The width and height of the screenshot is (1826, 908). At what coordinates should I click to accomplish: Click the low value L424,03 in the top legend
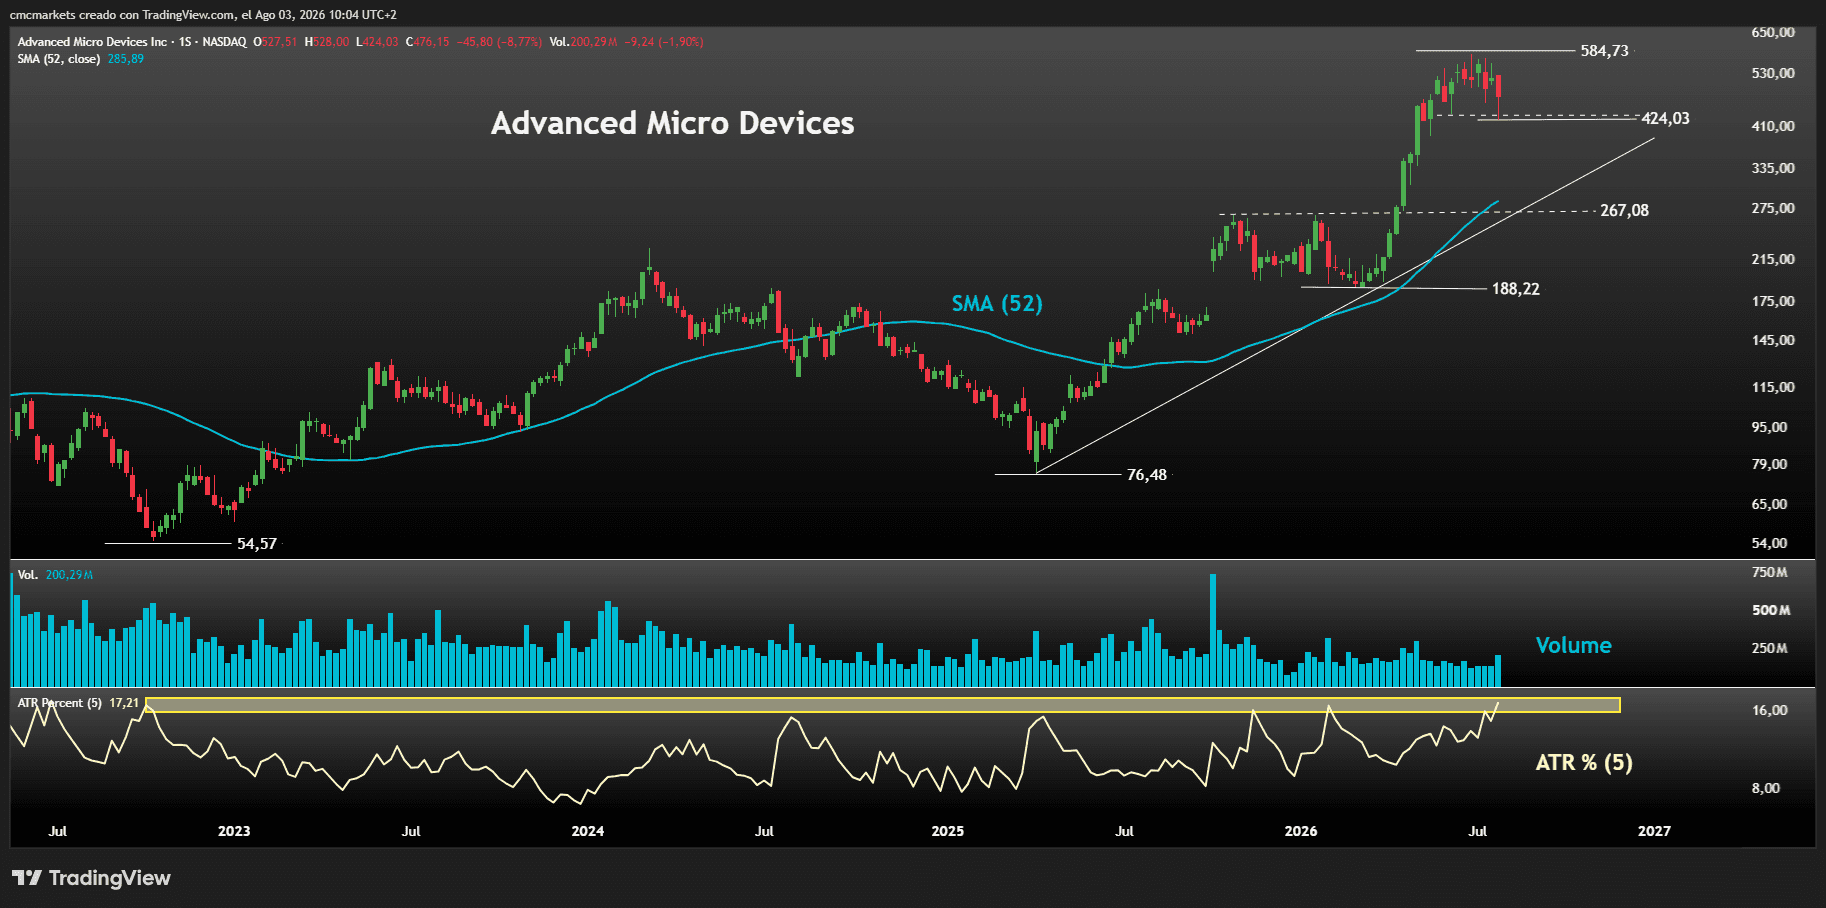coord(377,42)
